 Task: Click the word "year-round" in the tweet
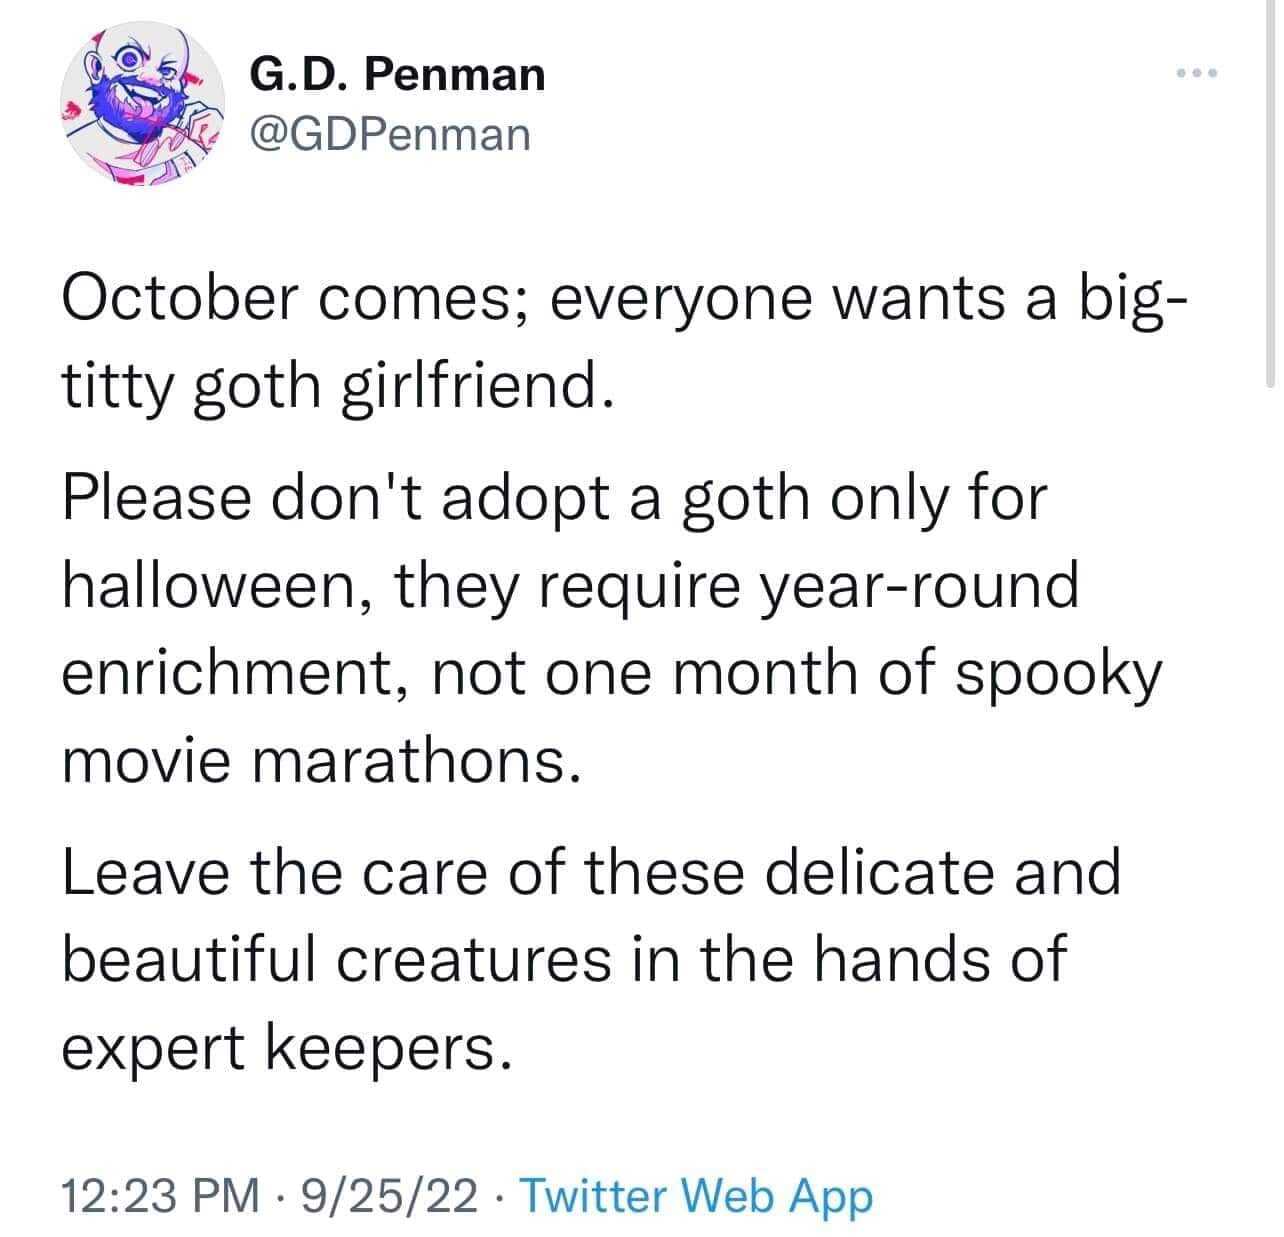coord(921,584)
